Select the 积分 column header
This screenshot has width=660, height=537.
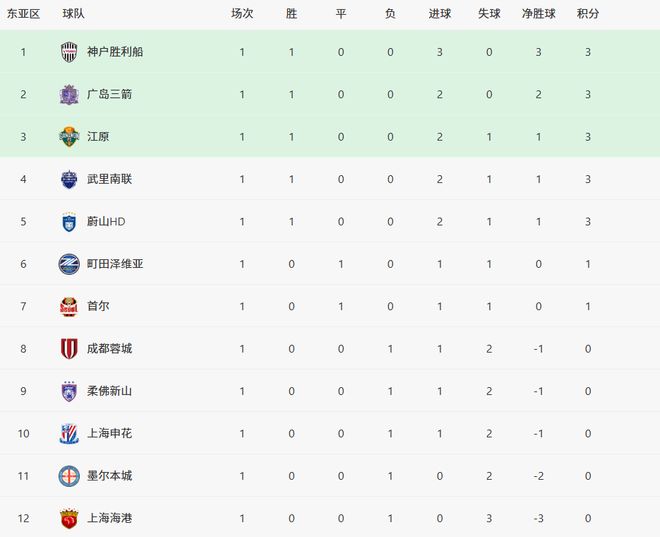point(588,14)
